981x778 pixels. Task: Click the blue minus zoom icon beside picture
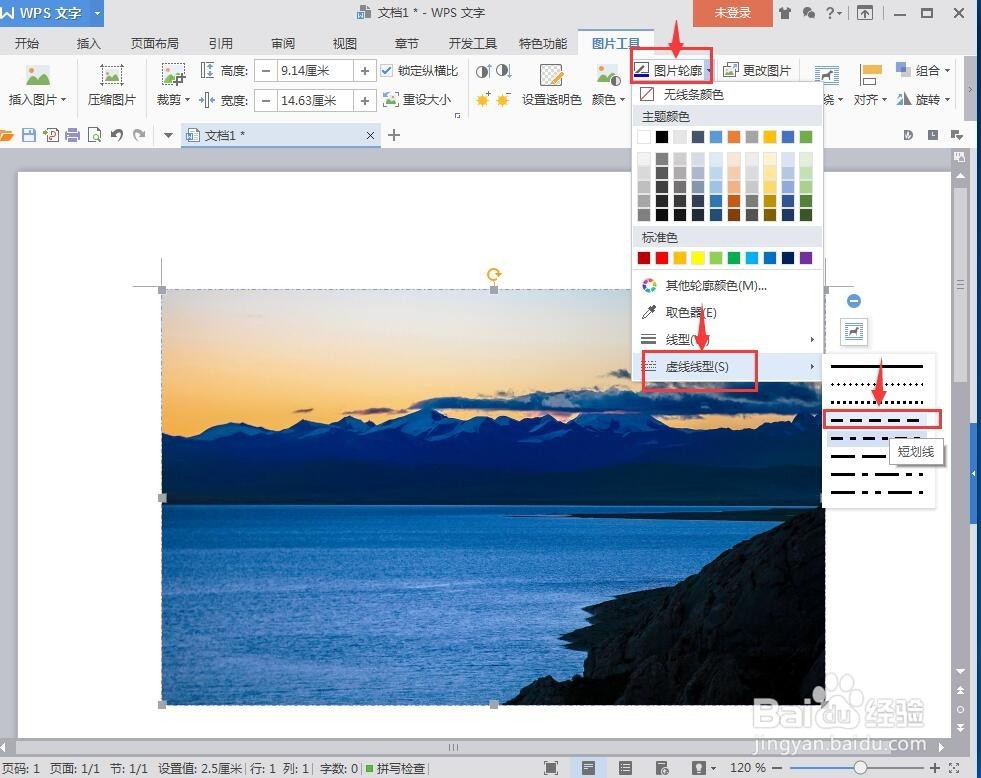(854, 301)
